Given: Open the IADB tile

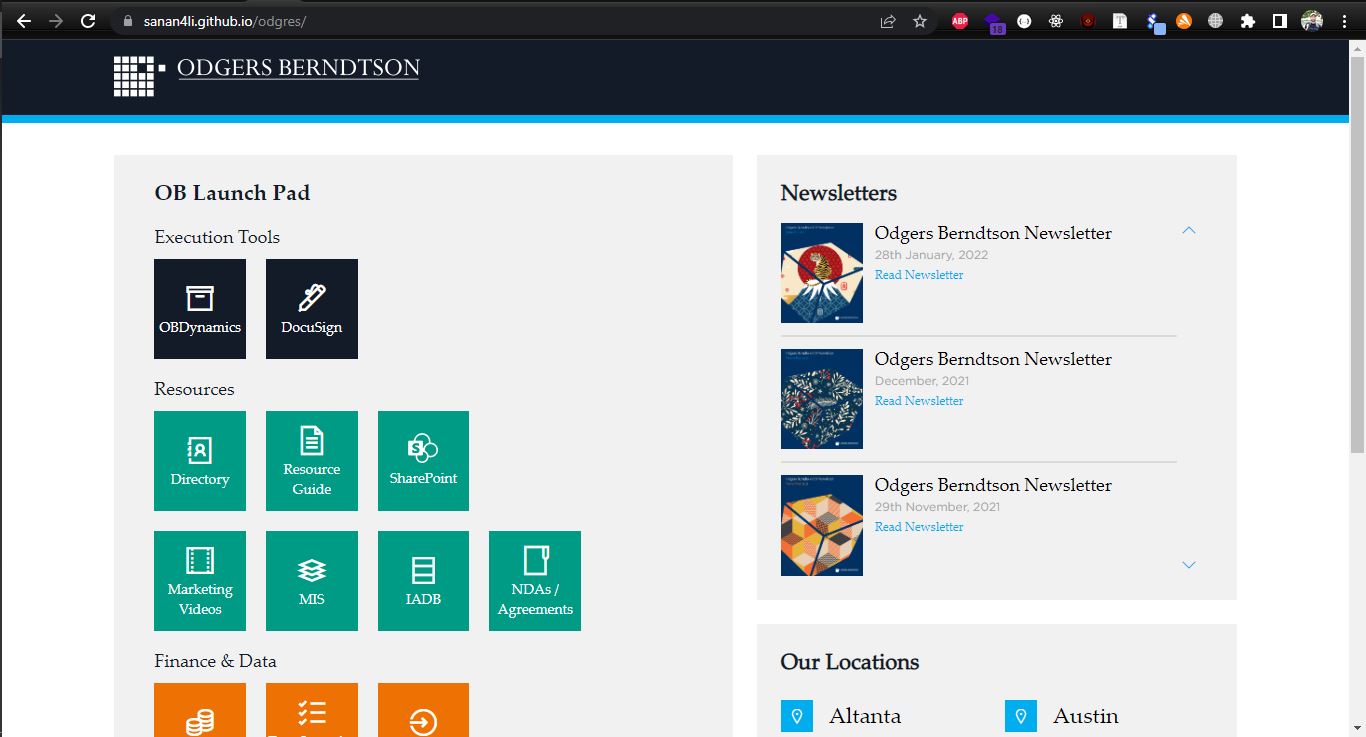Looking at the screenshot, I should [x=423, y=581].
